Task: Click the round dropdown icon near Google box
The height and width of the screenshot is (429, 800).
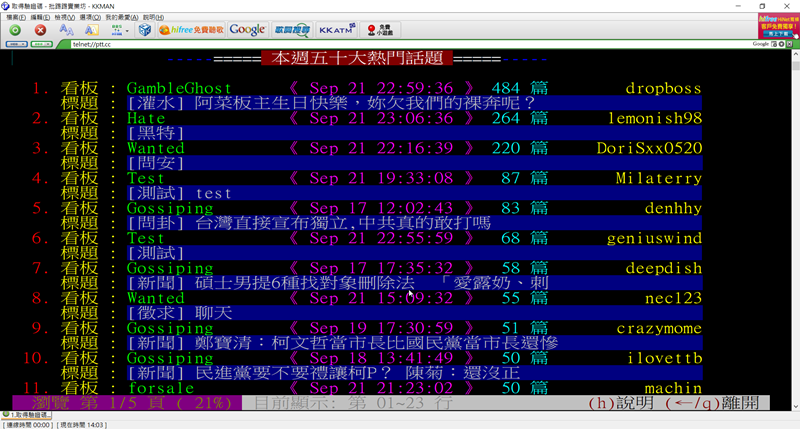Action: click(x=781, y=44)
